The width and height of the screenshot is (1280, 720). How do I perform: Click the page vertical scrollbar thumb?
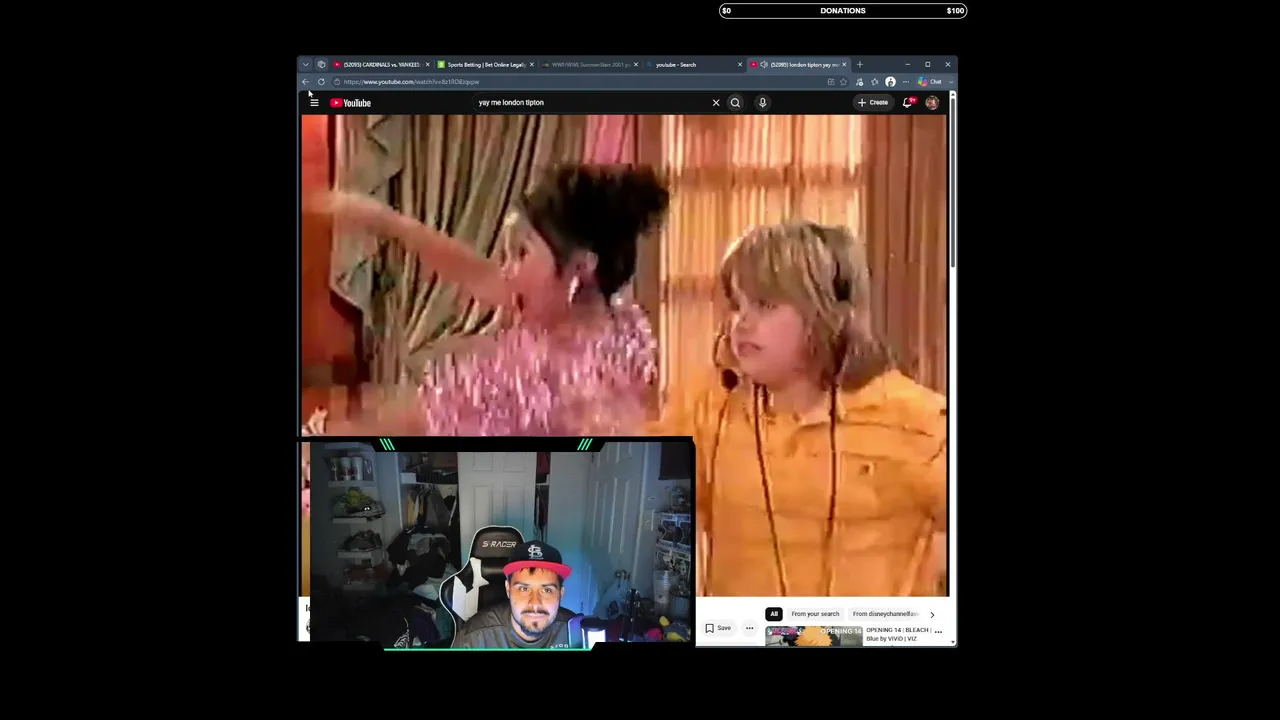click(x=953, y=185)
